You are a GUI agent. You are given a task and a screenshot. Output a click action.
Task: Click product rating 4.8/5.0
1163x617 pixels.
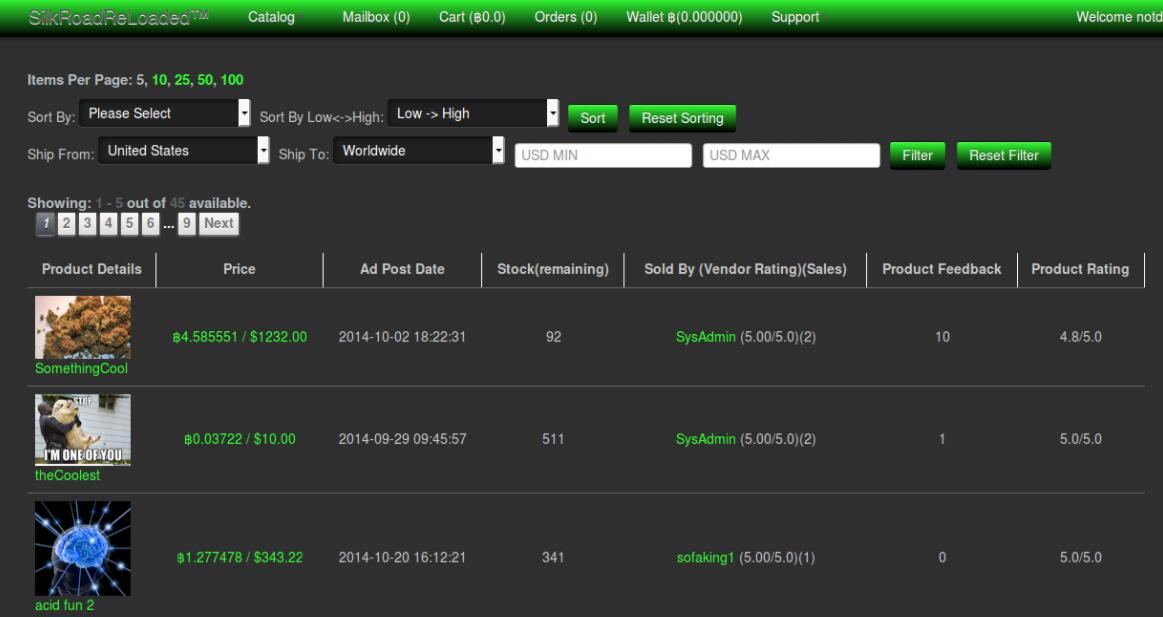1081,337
